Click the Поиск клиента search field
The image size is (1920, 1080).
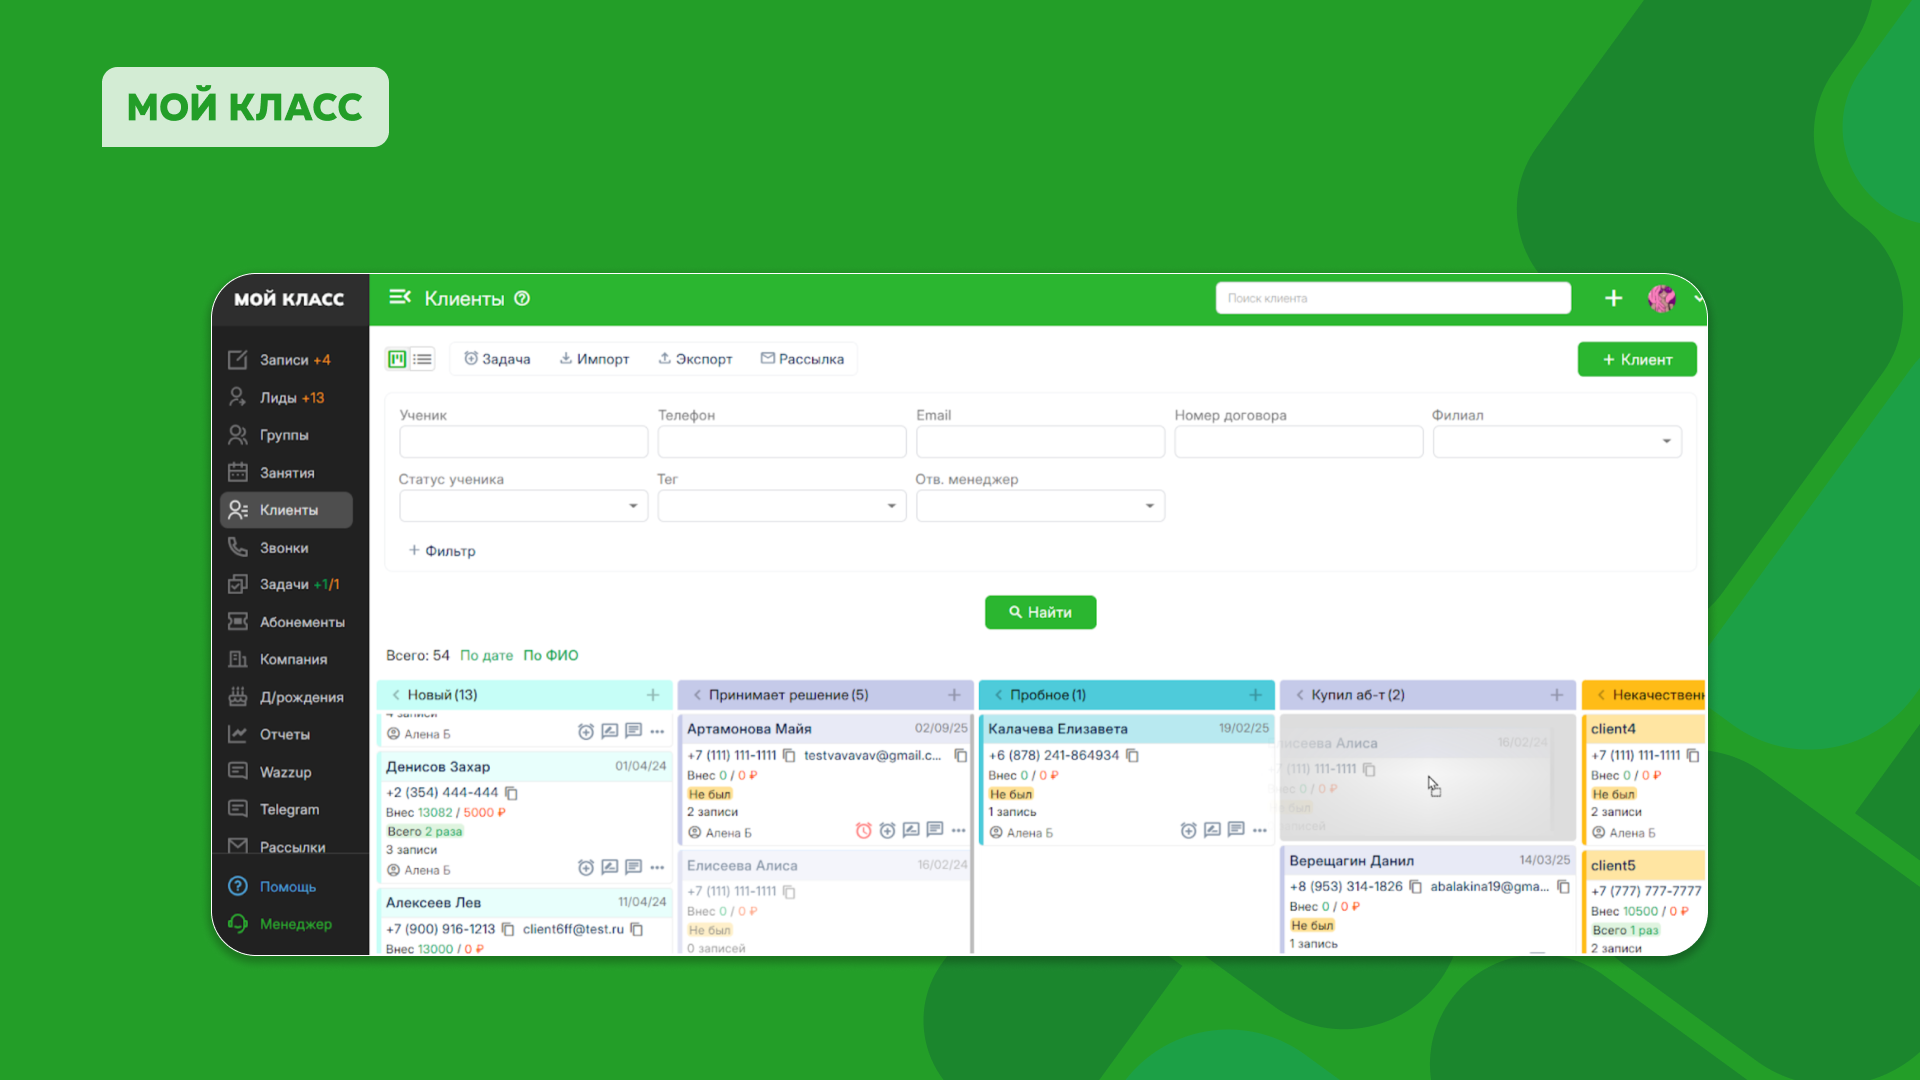(x=1392, y=297)
